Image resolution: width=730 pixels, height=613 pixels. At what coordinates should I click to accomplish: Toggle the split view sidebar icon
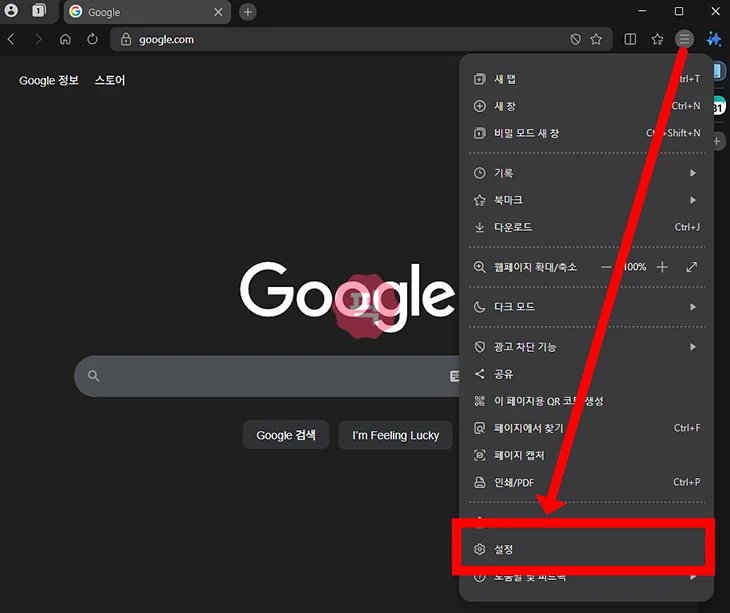tap(630, 39)
